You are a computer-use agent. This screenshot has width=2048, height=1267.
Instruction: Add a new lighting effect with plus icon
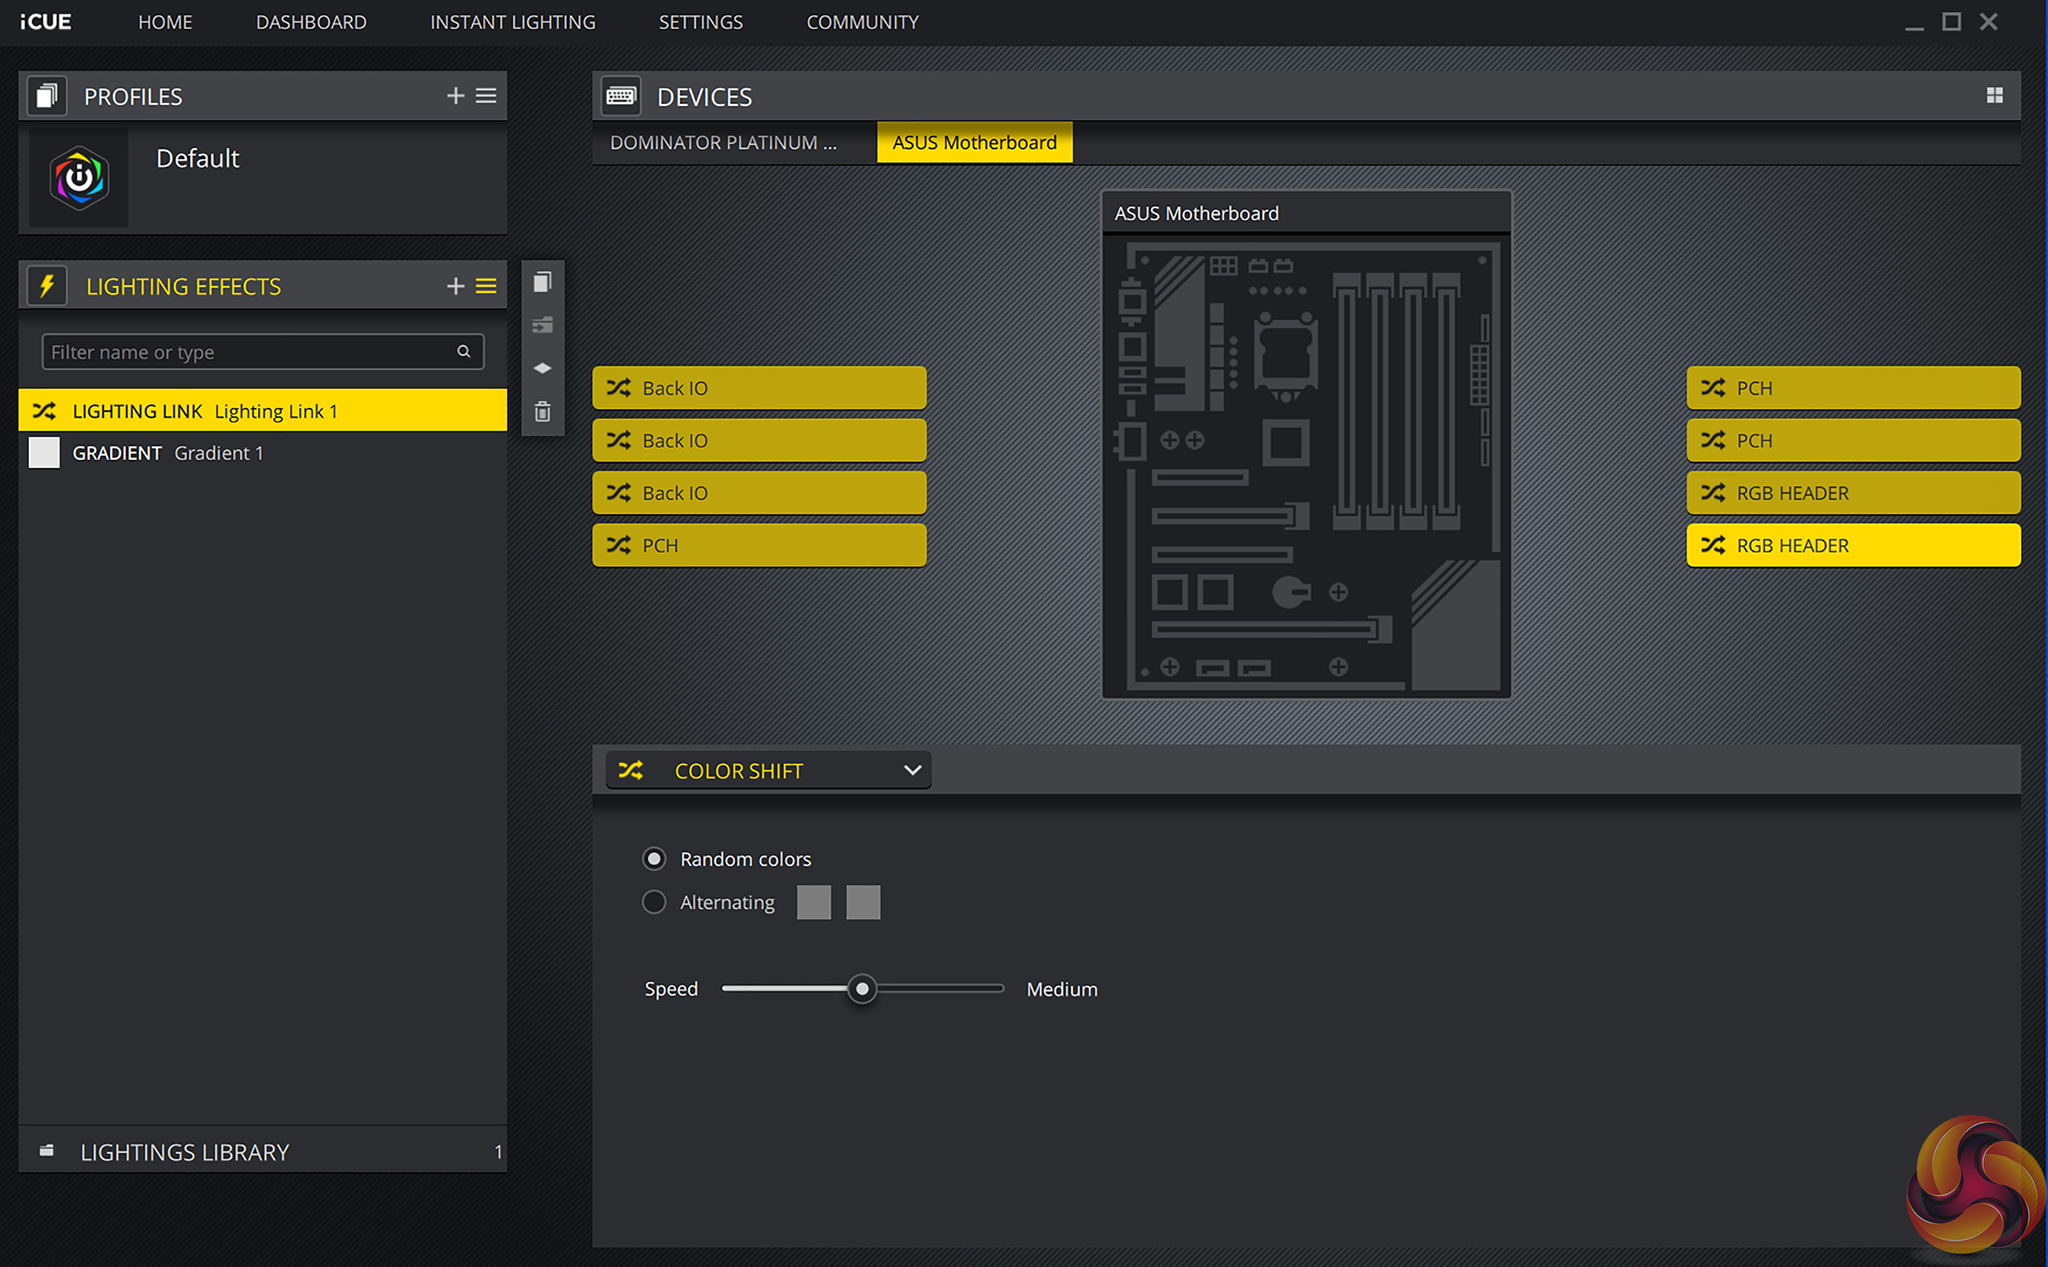pyautogui.click(x=455, y=286)
